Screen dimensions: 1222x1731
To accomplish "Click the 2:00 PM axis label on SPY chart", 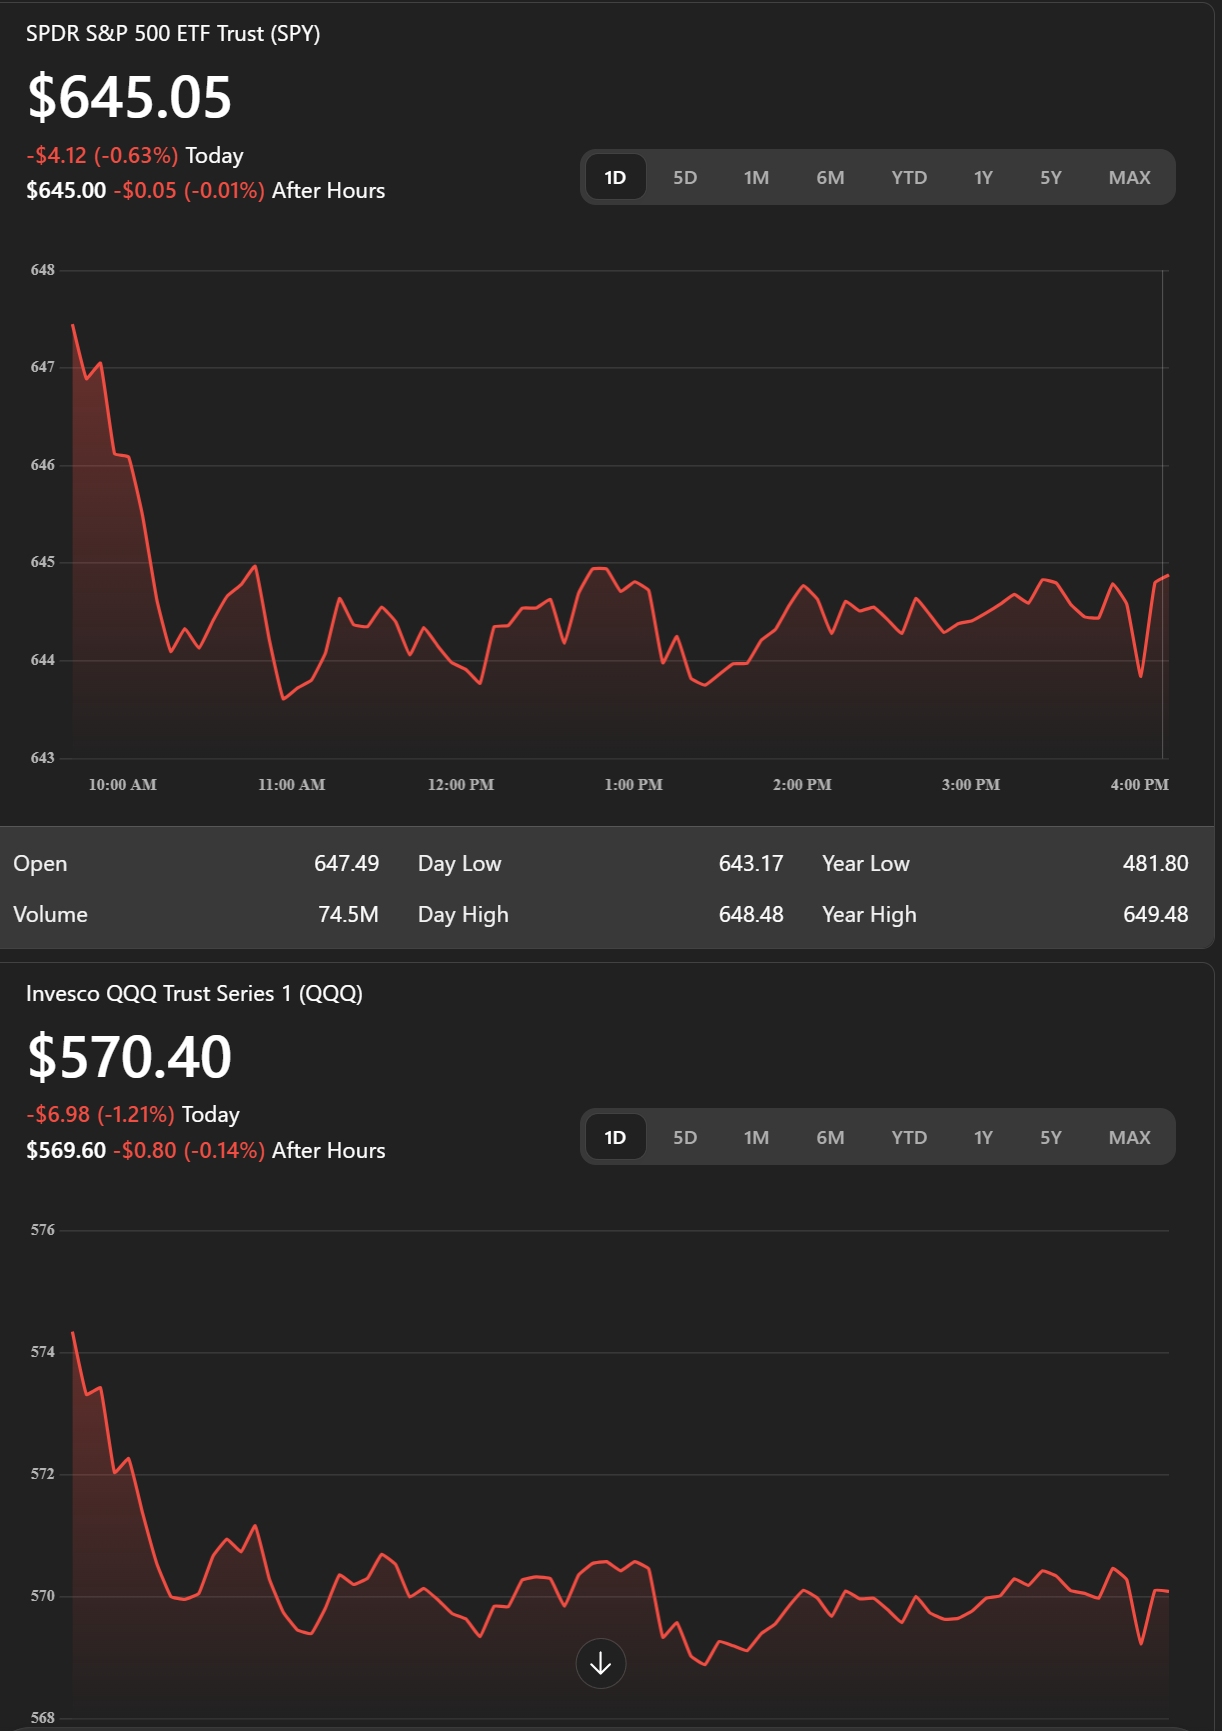I will tap(802, 785).
